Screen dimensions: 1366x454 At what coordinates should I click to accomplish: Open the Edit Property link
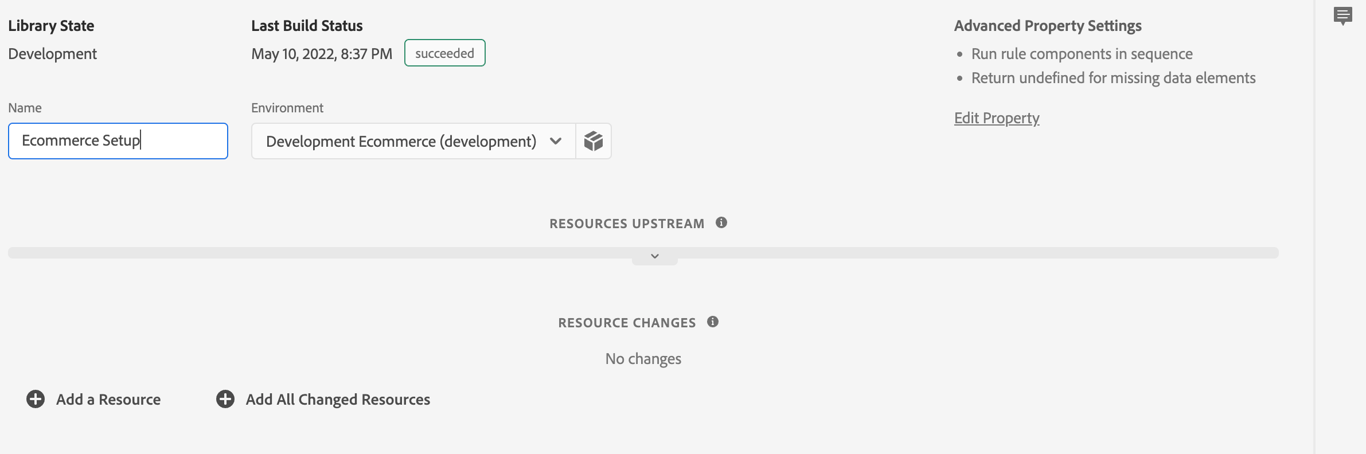pyautogui.click(x=996, y=118)
